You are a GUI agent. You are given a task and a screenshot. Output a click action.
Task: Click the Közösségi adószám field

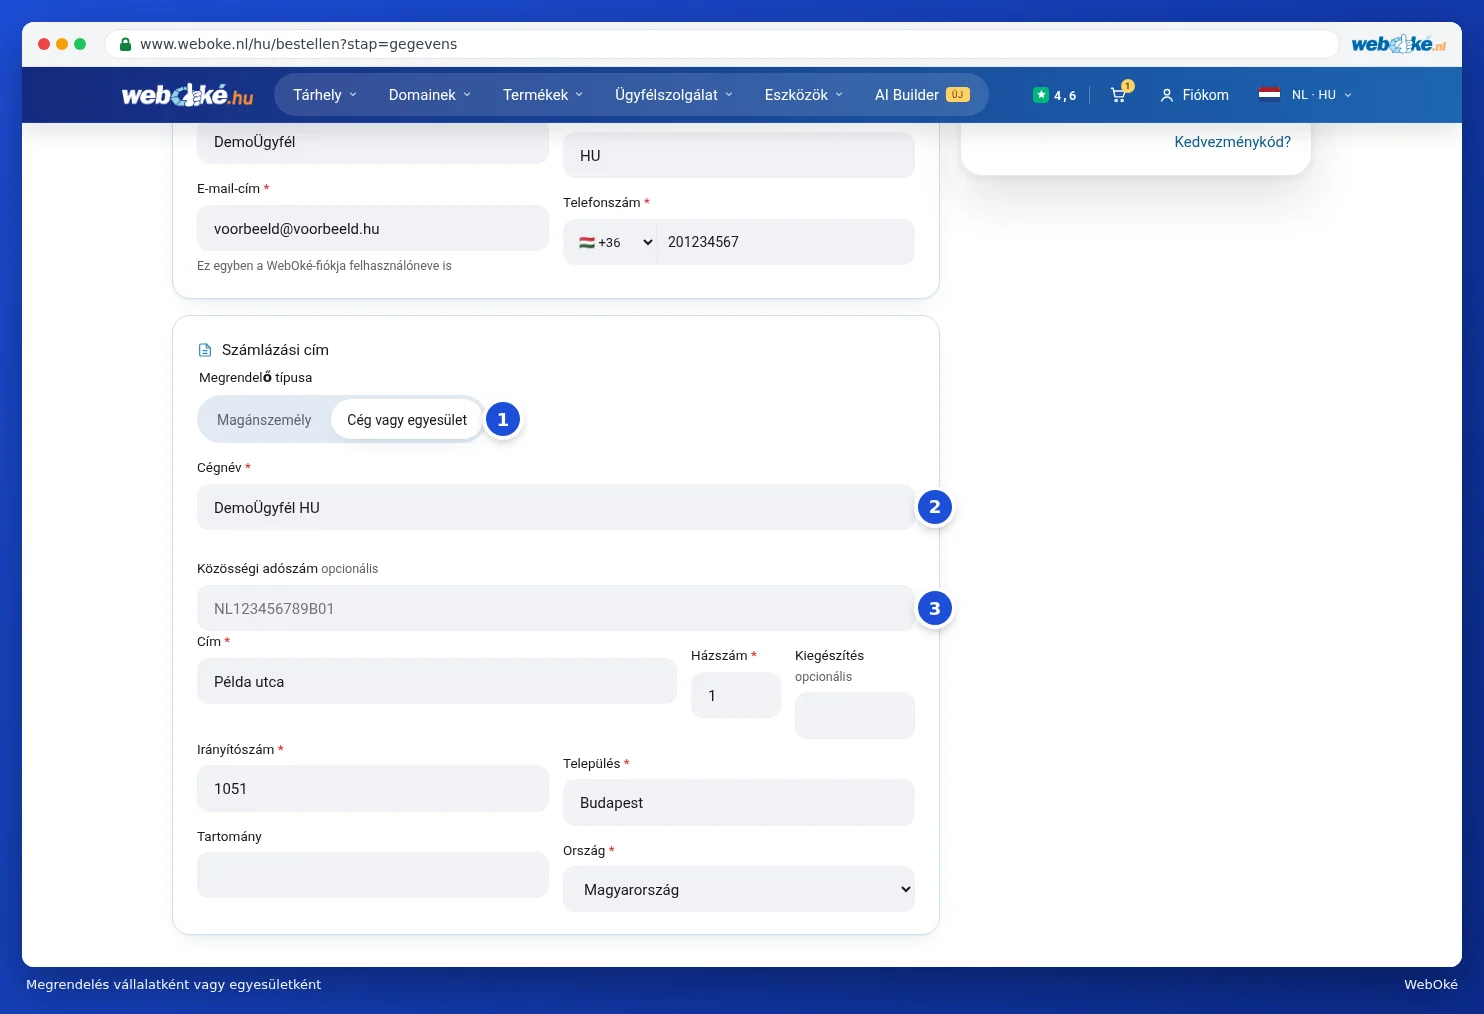[556, 608]
